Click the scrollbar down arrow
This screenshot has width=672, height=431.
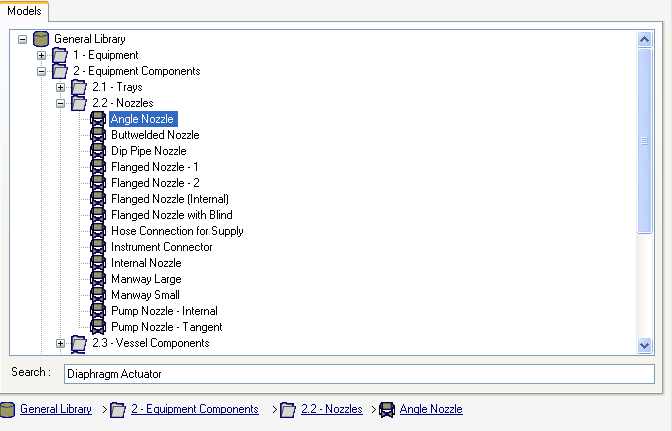point(645,345)
